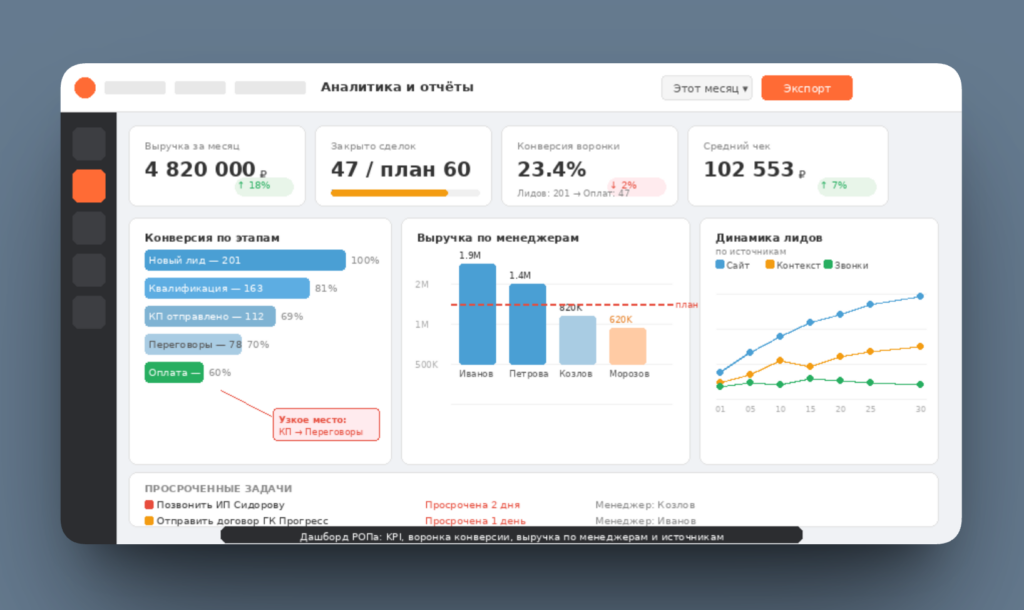This screenshot has height=610, width=1024.
Task: Click red marker beside Позвонить ИП Сидорову
Action: pos(149,504)
